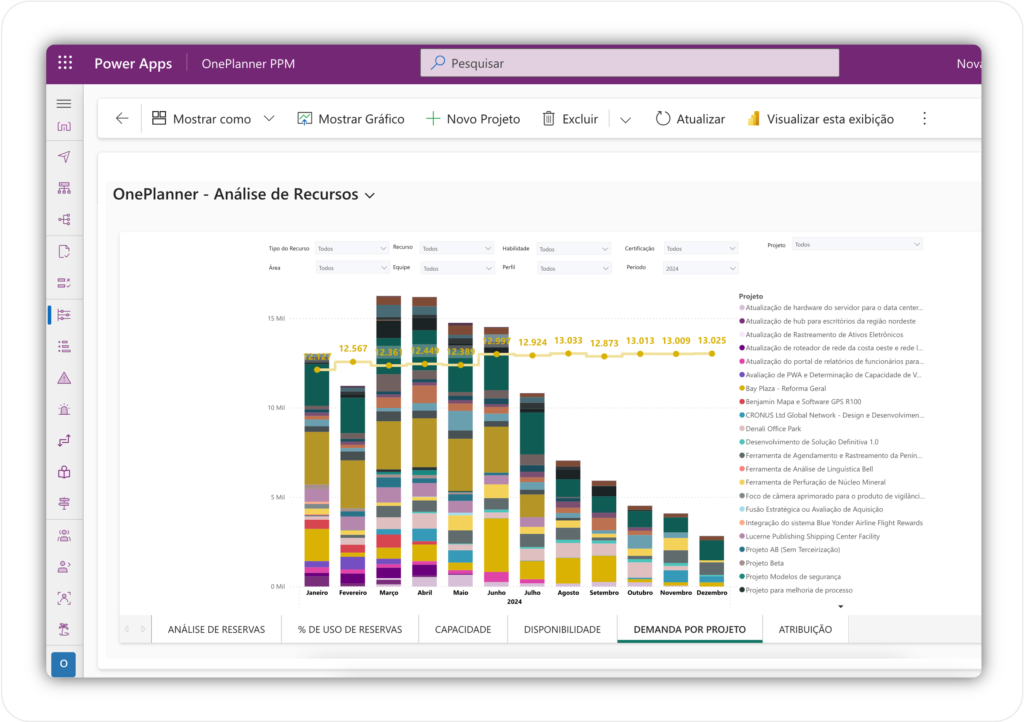Open the home icon in the sidebar

coord(64,126)
